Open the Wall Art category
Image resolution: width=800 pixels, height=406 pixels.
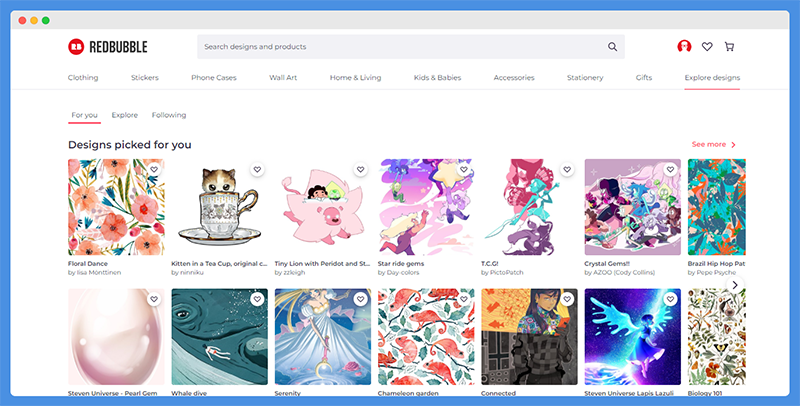[283, 78]
